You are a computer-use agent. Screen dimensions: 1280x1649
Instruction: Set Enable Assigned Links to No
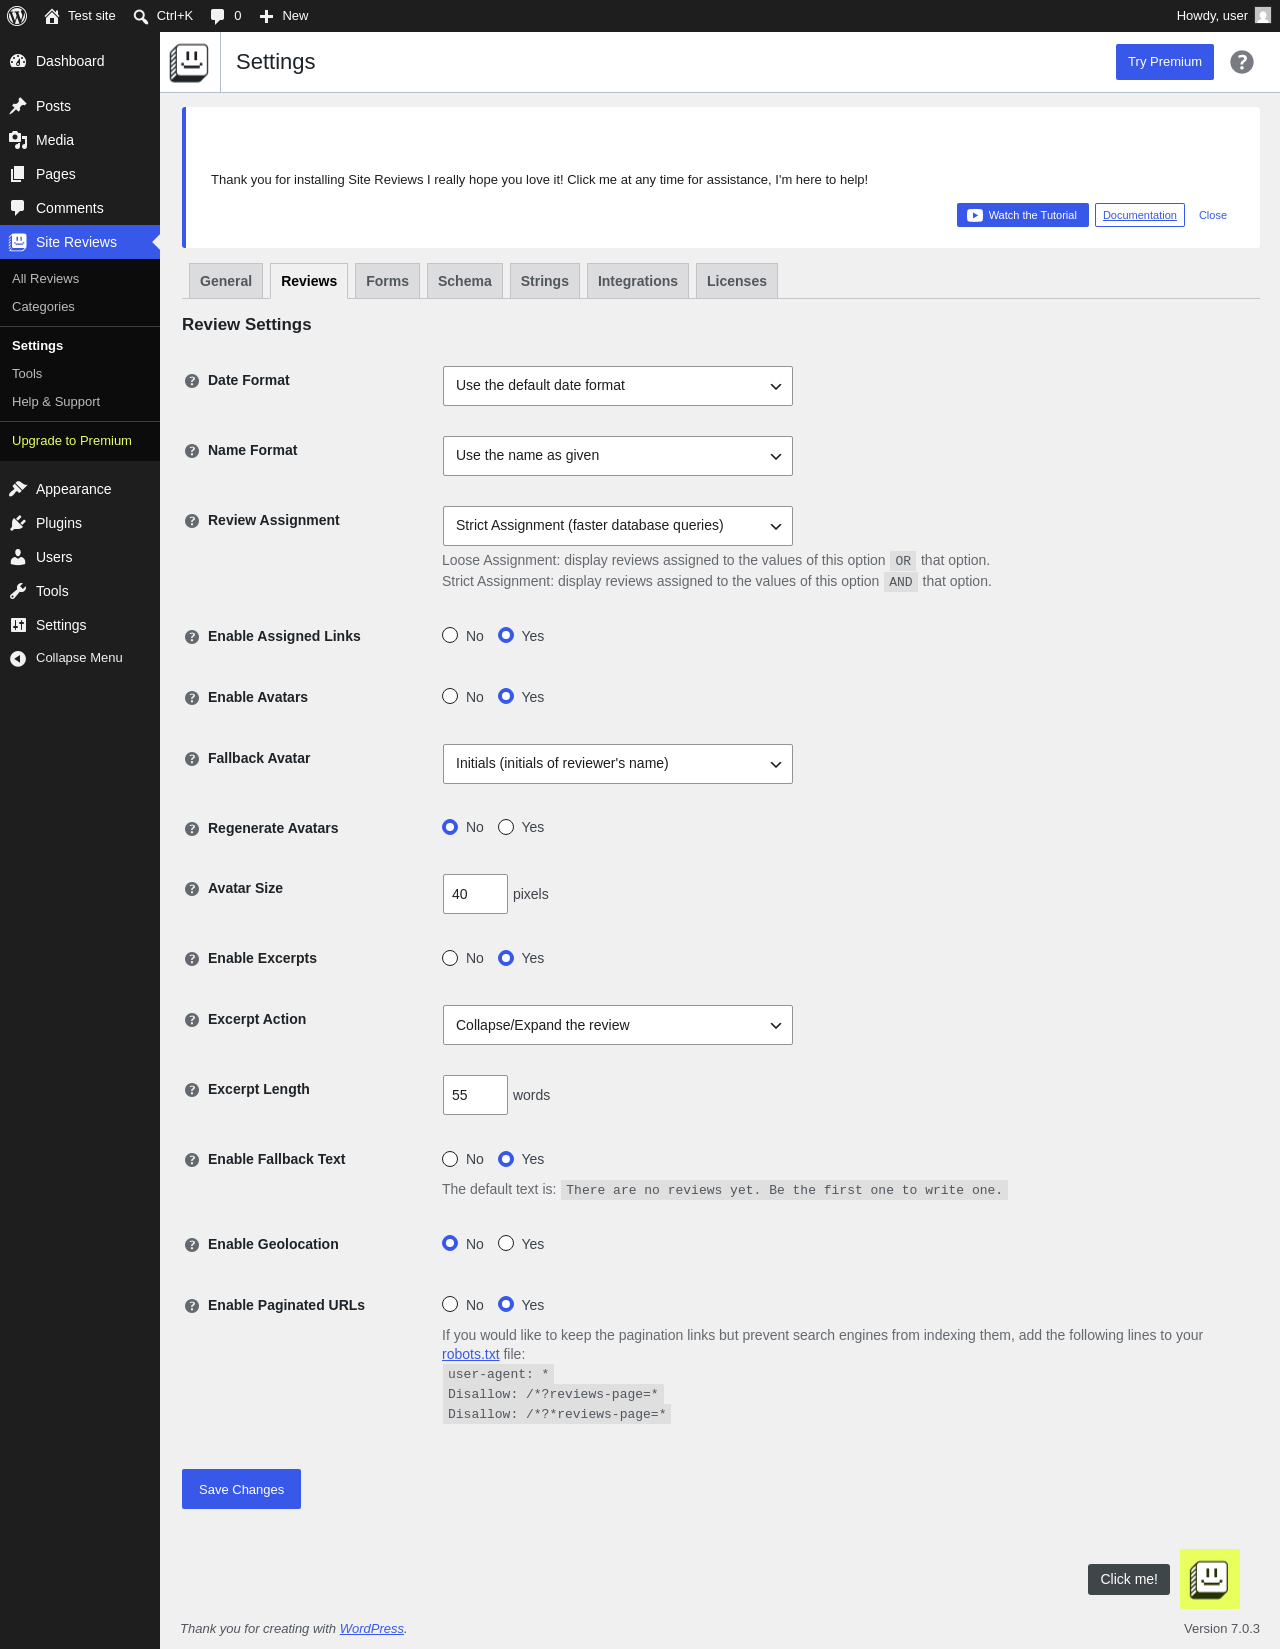[x=450, y=635]
